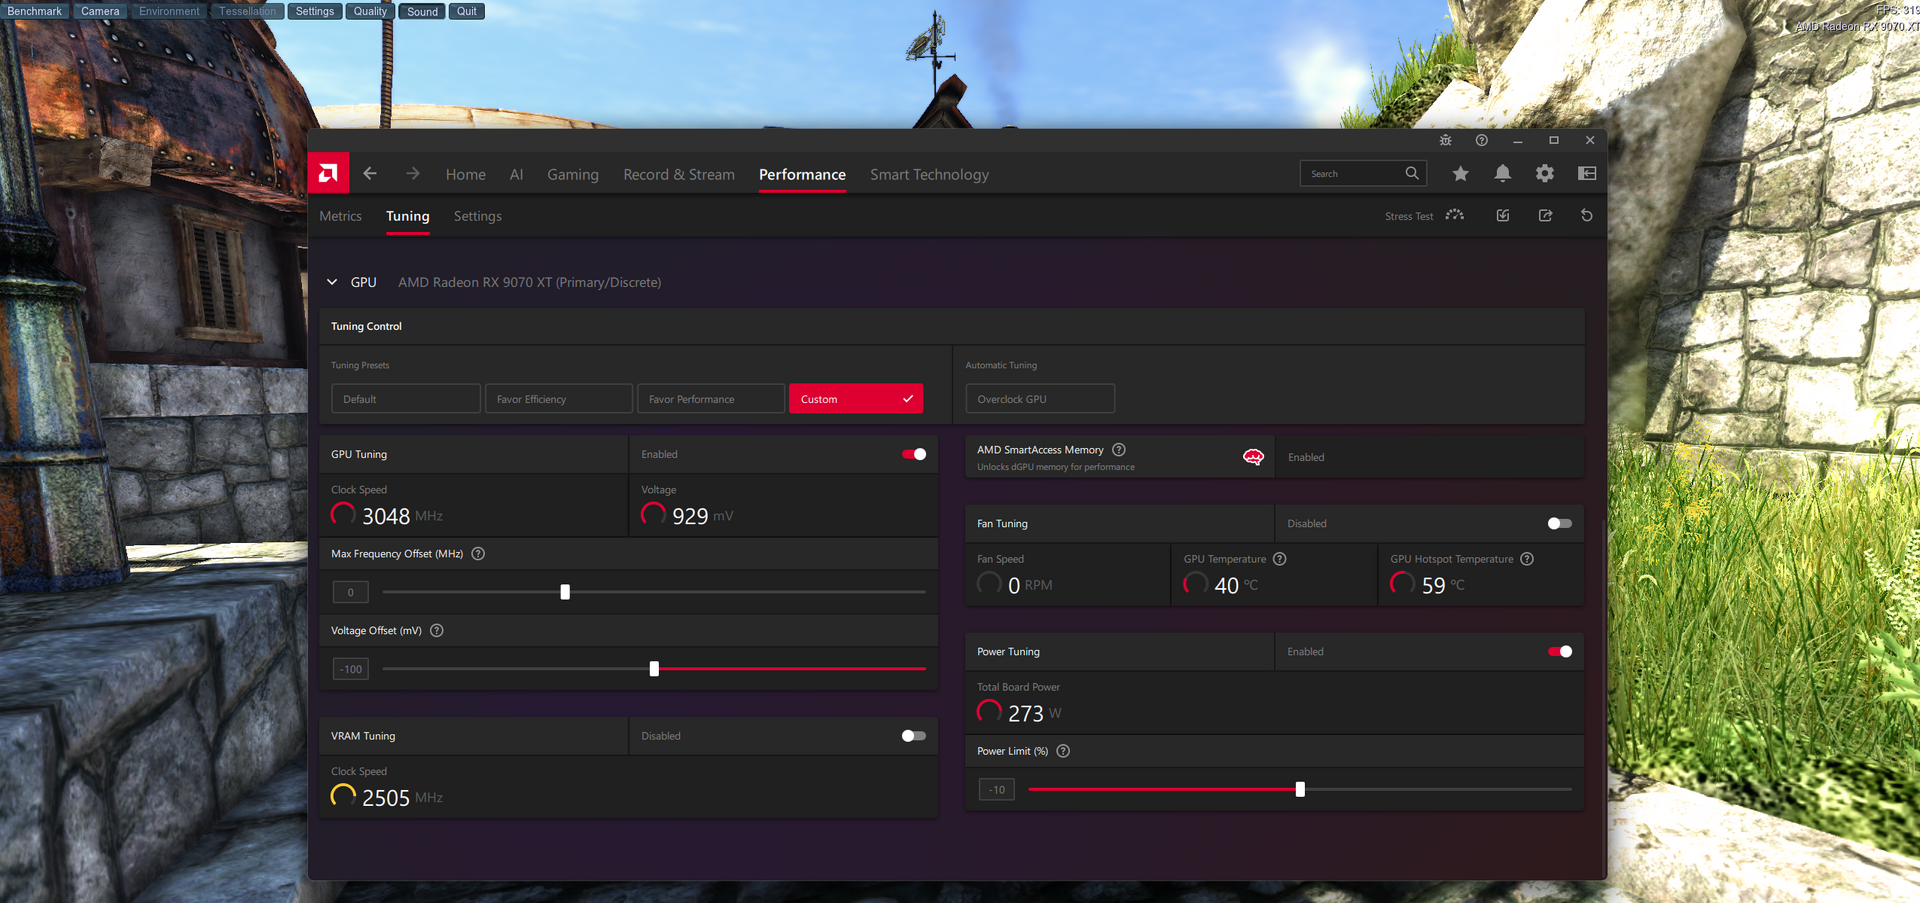Open the Sound menu in the game window
This screenshot has height=903, width=1920.
coord(422,11)
